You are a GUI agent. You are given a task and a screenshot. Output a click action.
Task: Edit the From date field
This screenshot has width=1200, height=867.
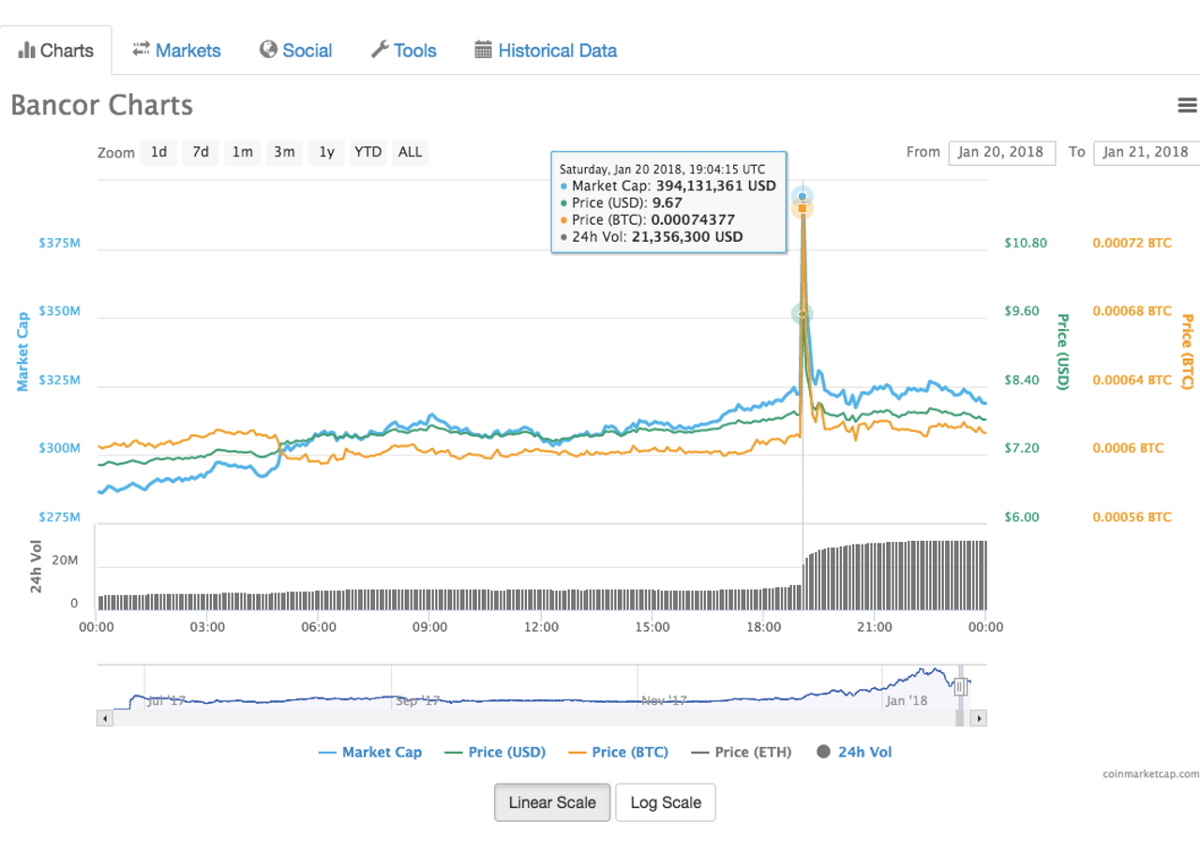pos(1001,152)
